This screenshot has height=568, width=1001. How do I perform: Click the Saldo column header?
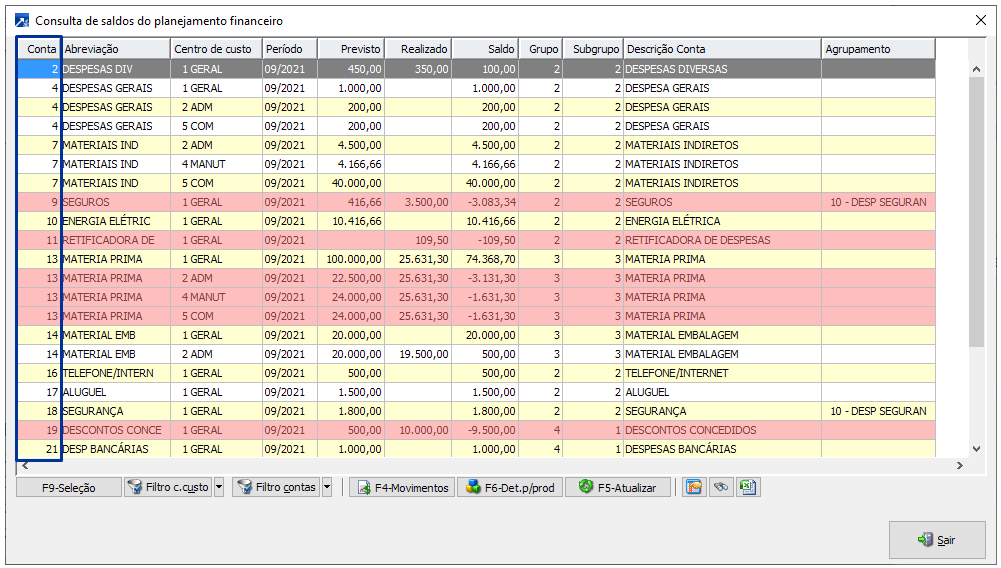[x=485, y=49]
